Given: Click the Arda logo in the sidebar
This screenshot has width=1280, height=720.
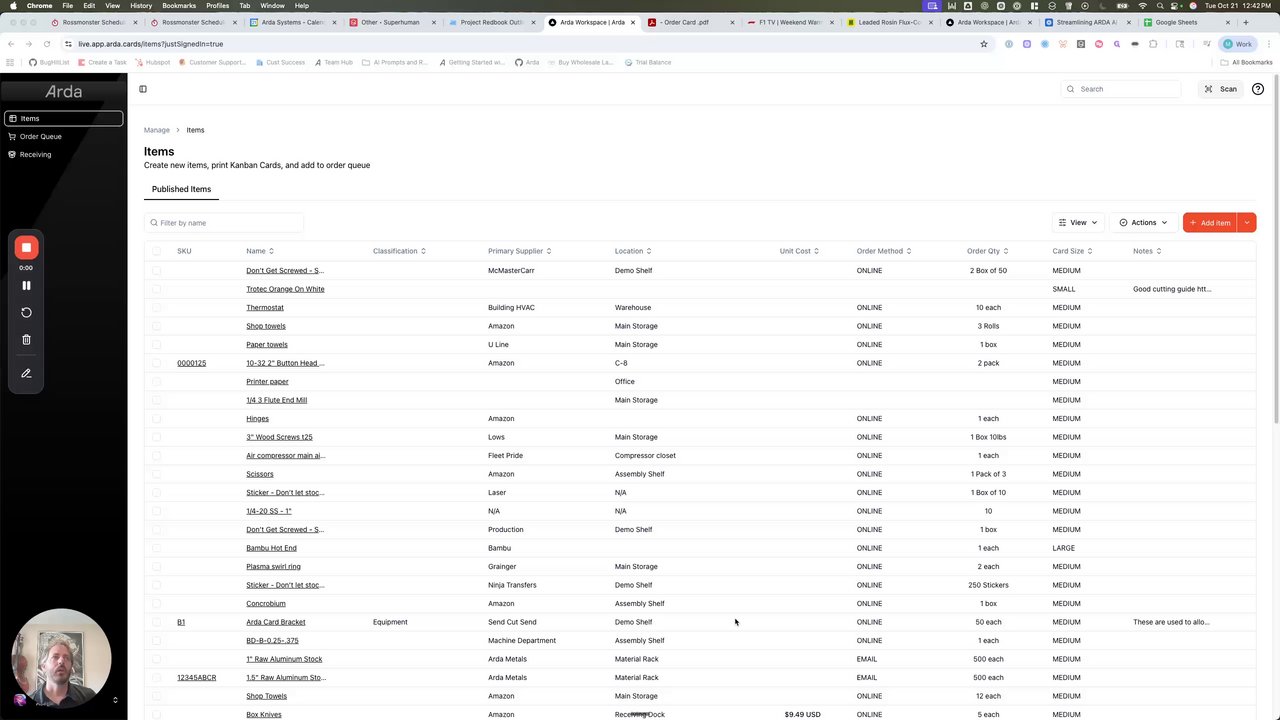Looking at the screenshot, I should coord(64,91).
